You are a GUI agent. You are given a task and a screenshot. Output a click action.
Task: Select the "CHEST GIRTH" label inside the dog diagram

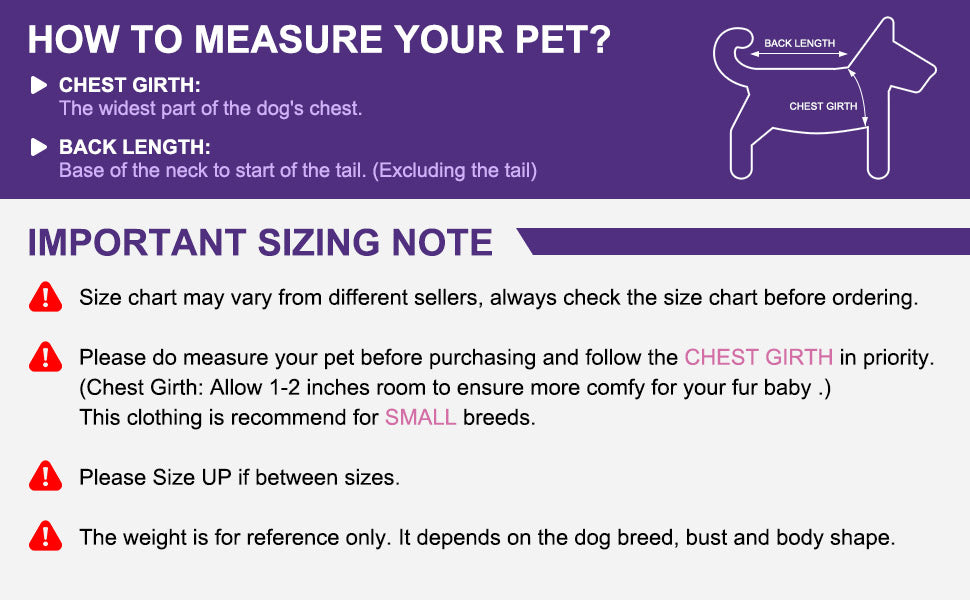coord(823,106)
